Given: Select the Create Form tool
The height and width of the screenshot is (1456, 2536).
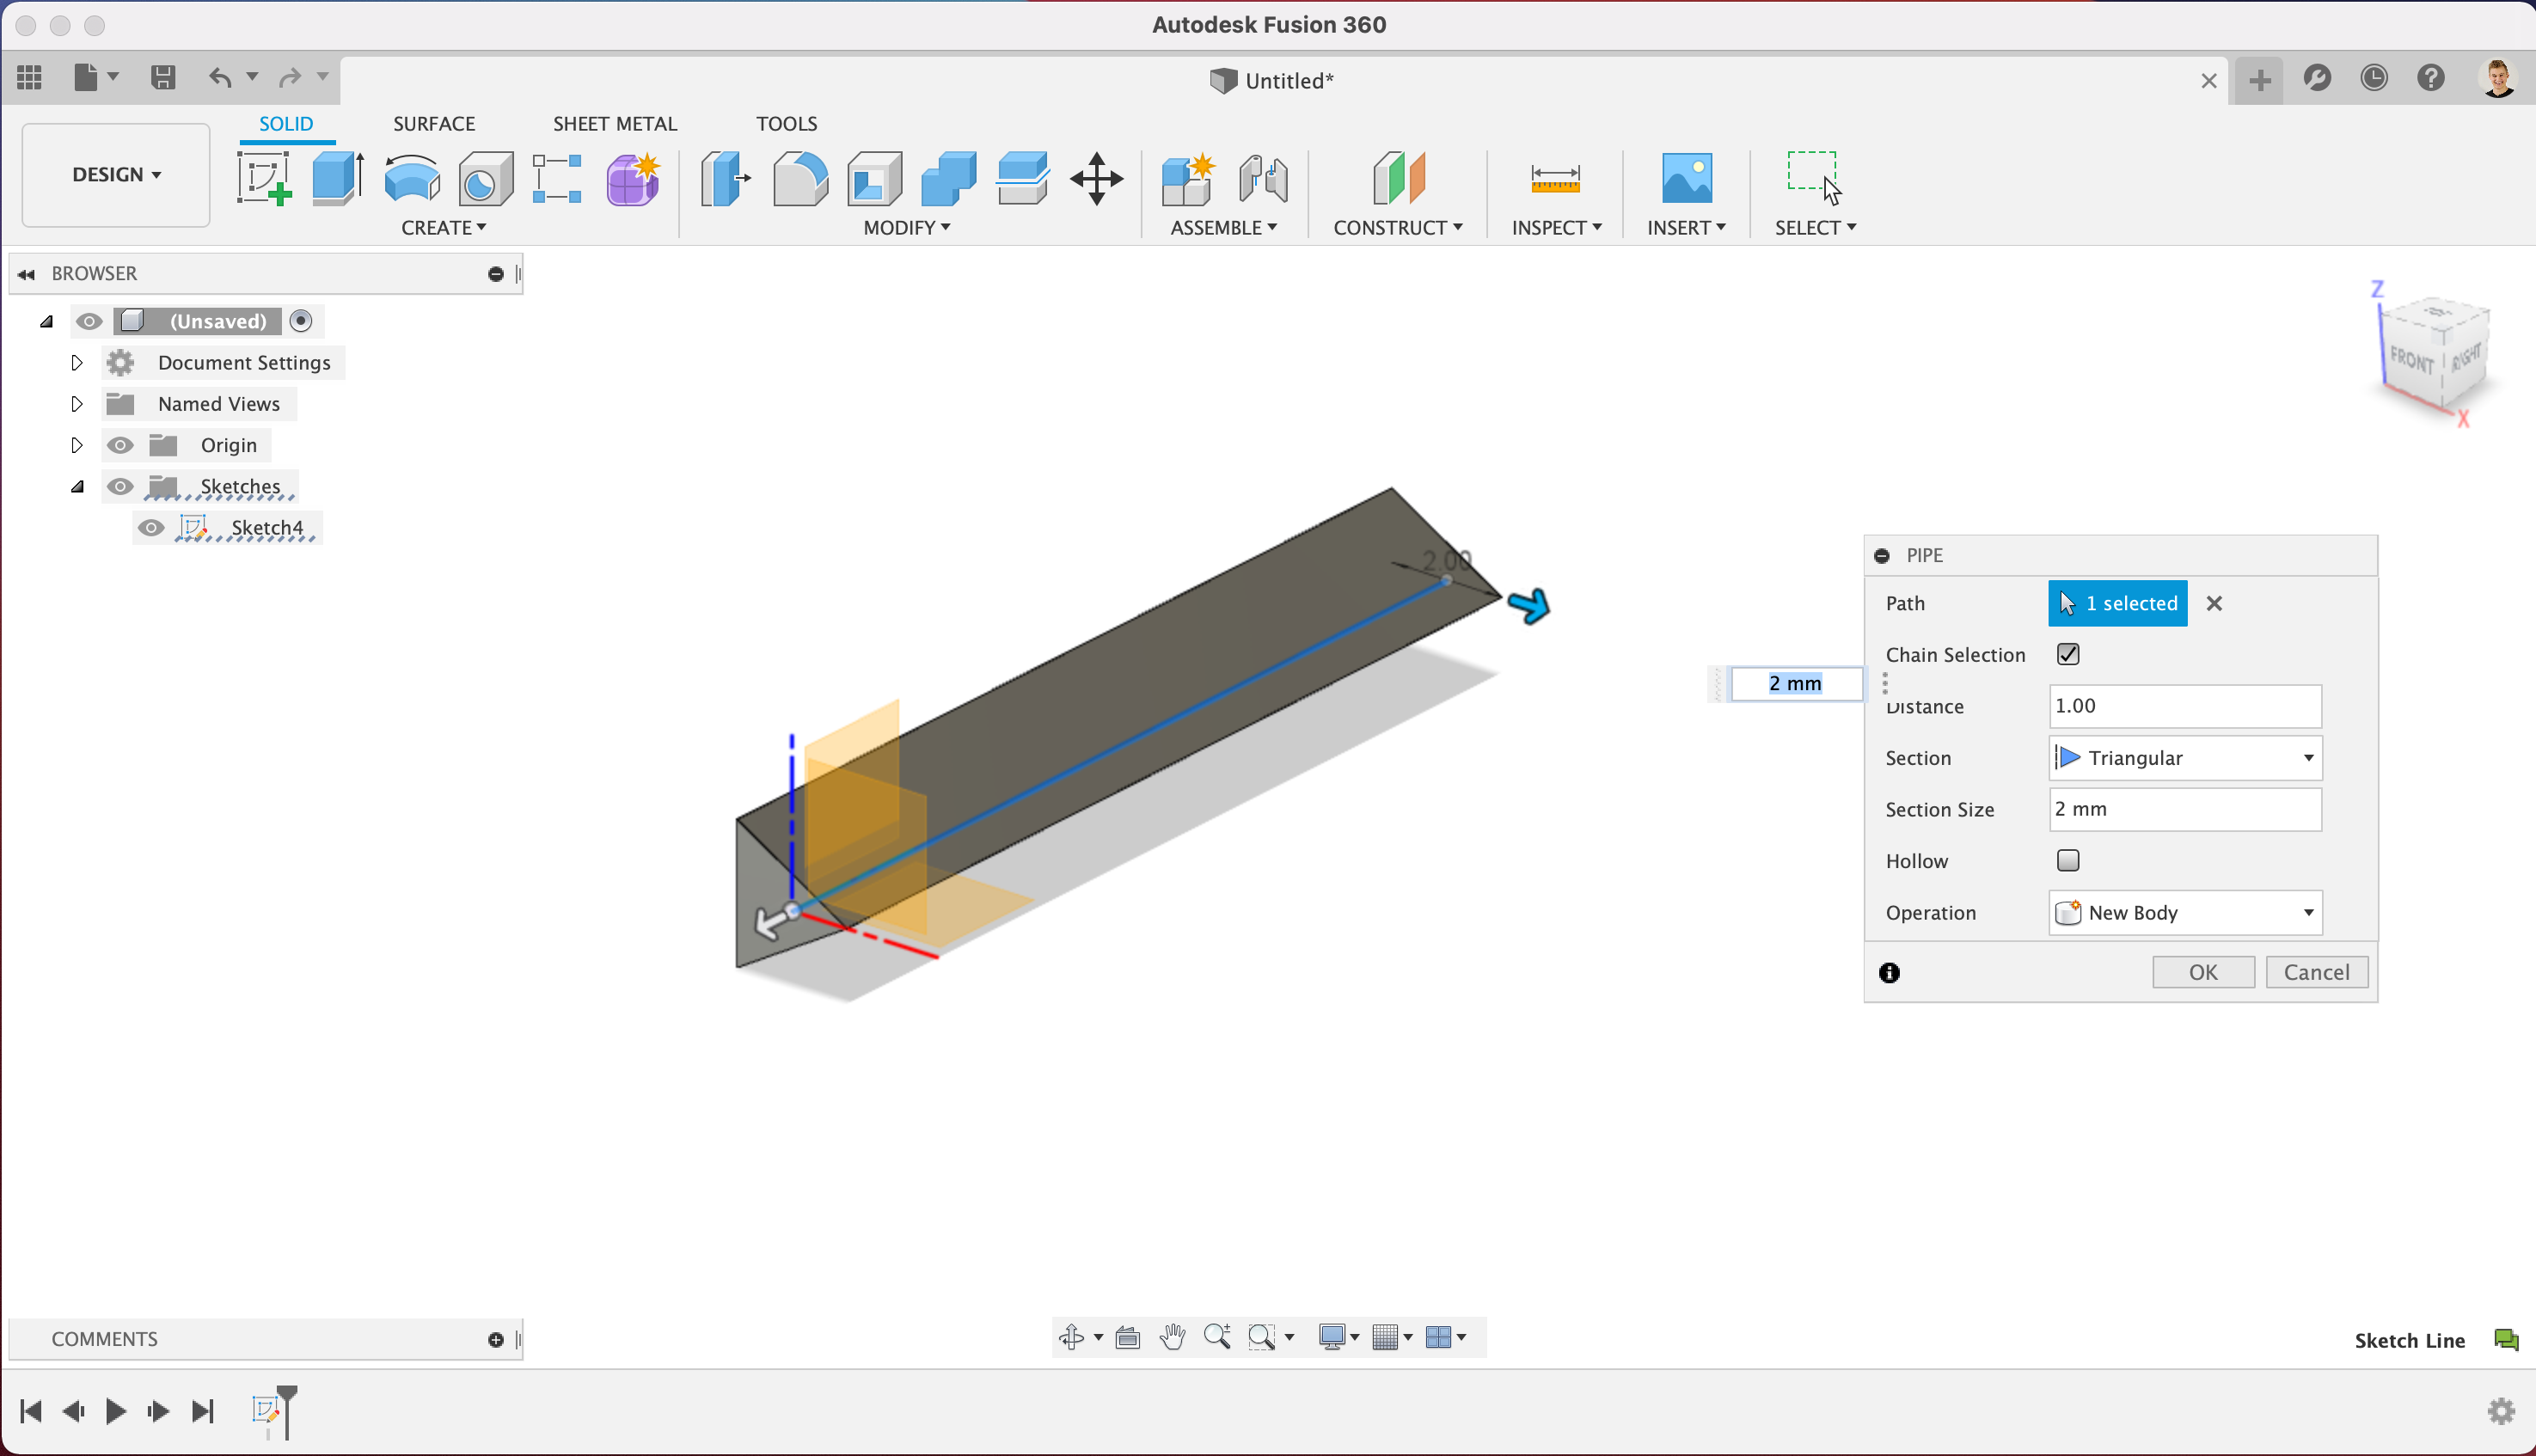Looking at the screenshot, I should (x=634, y=179).
